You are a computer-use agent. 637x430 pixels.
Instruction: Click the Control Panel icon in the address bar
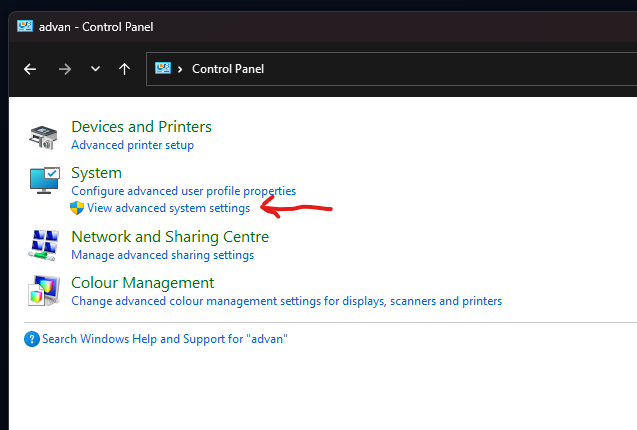pos(163,68)
